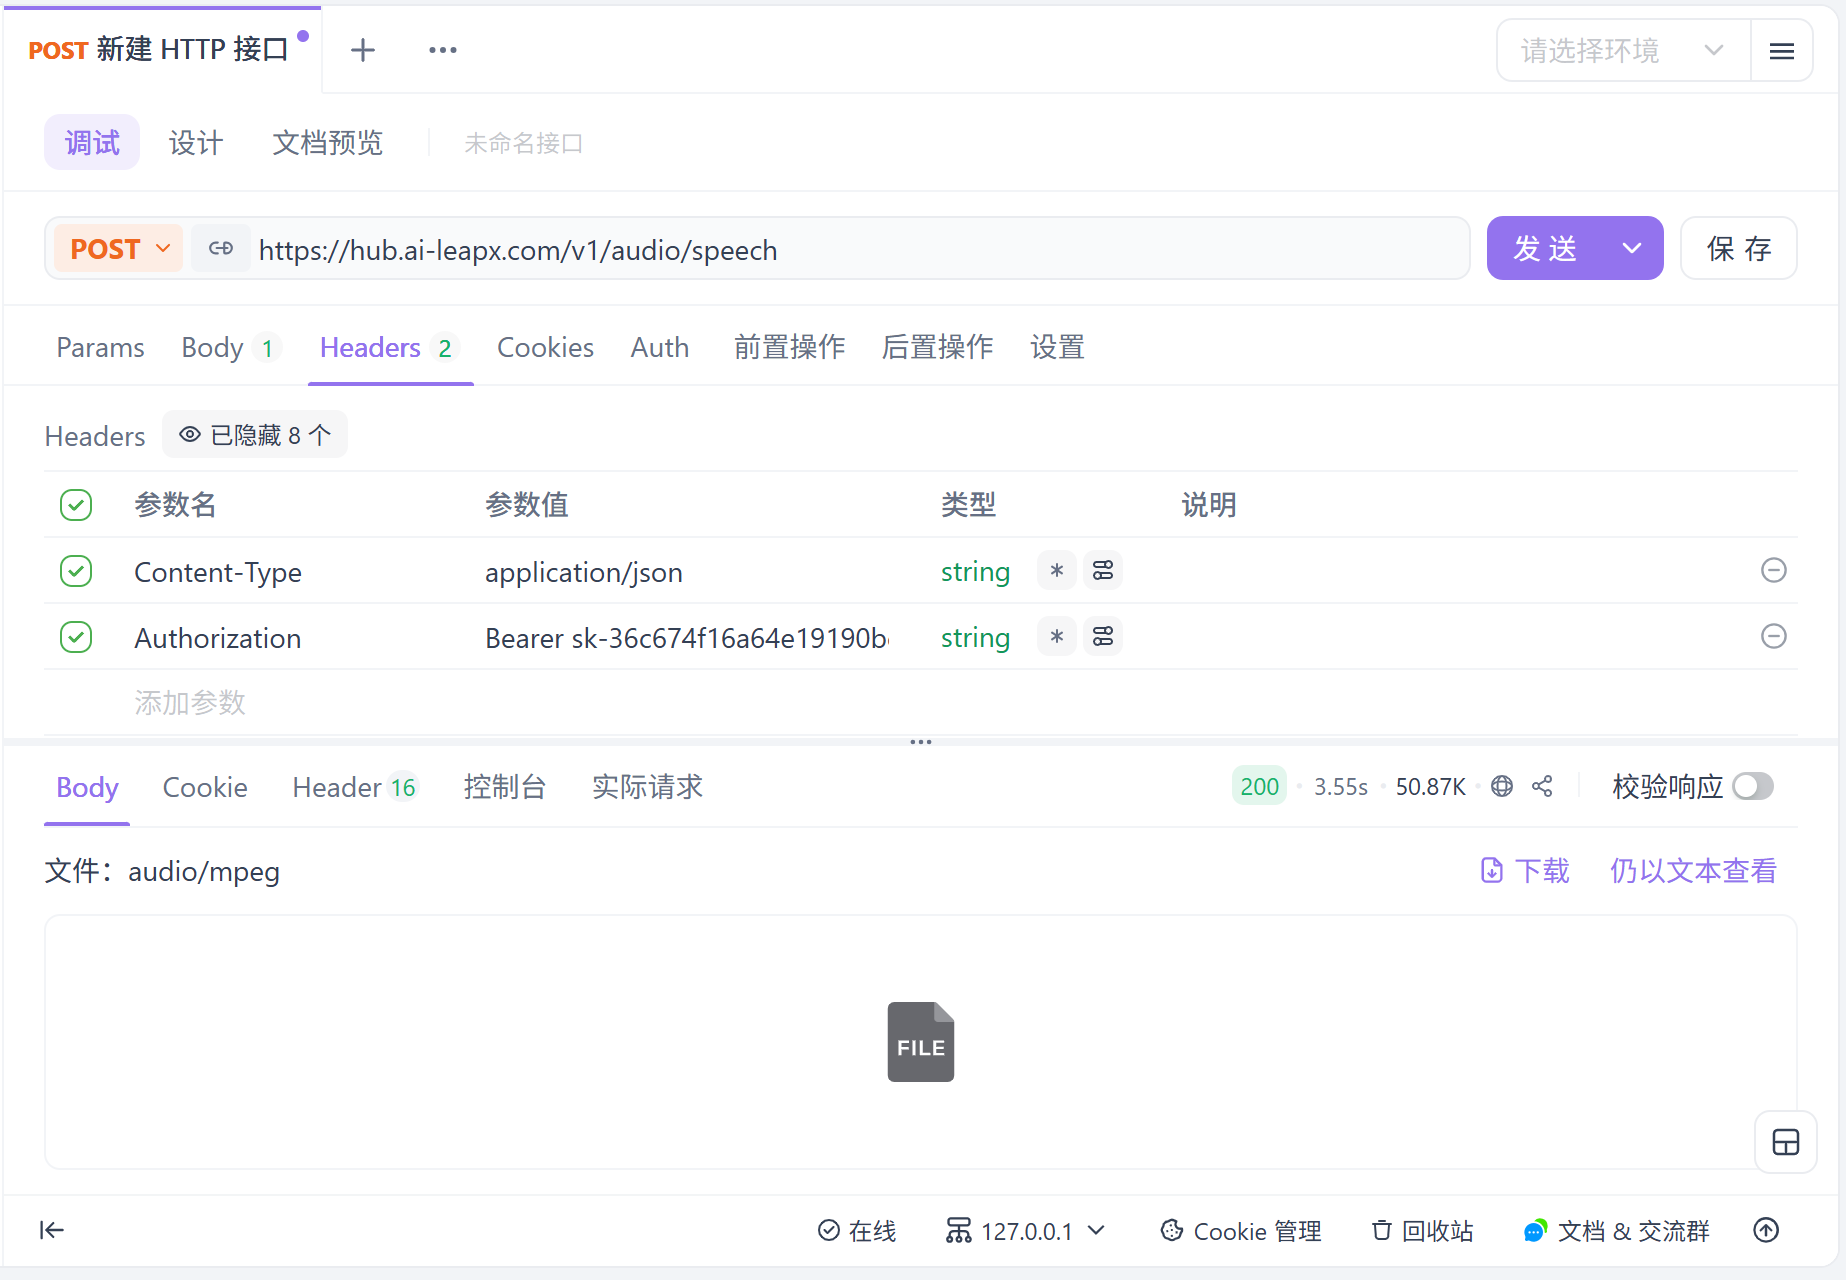Screen dimensions: 1846x1280
Task: Open the 后置操作 tab
Action: click(x=937, y=348)
